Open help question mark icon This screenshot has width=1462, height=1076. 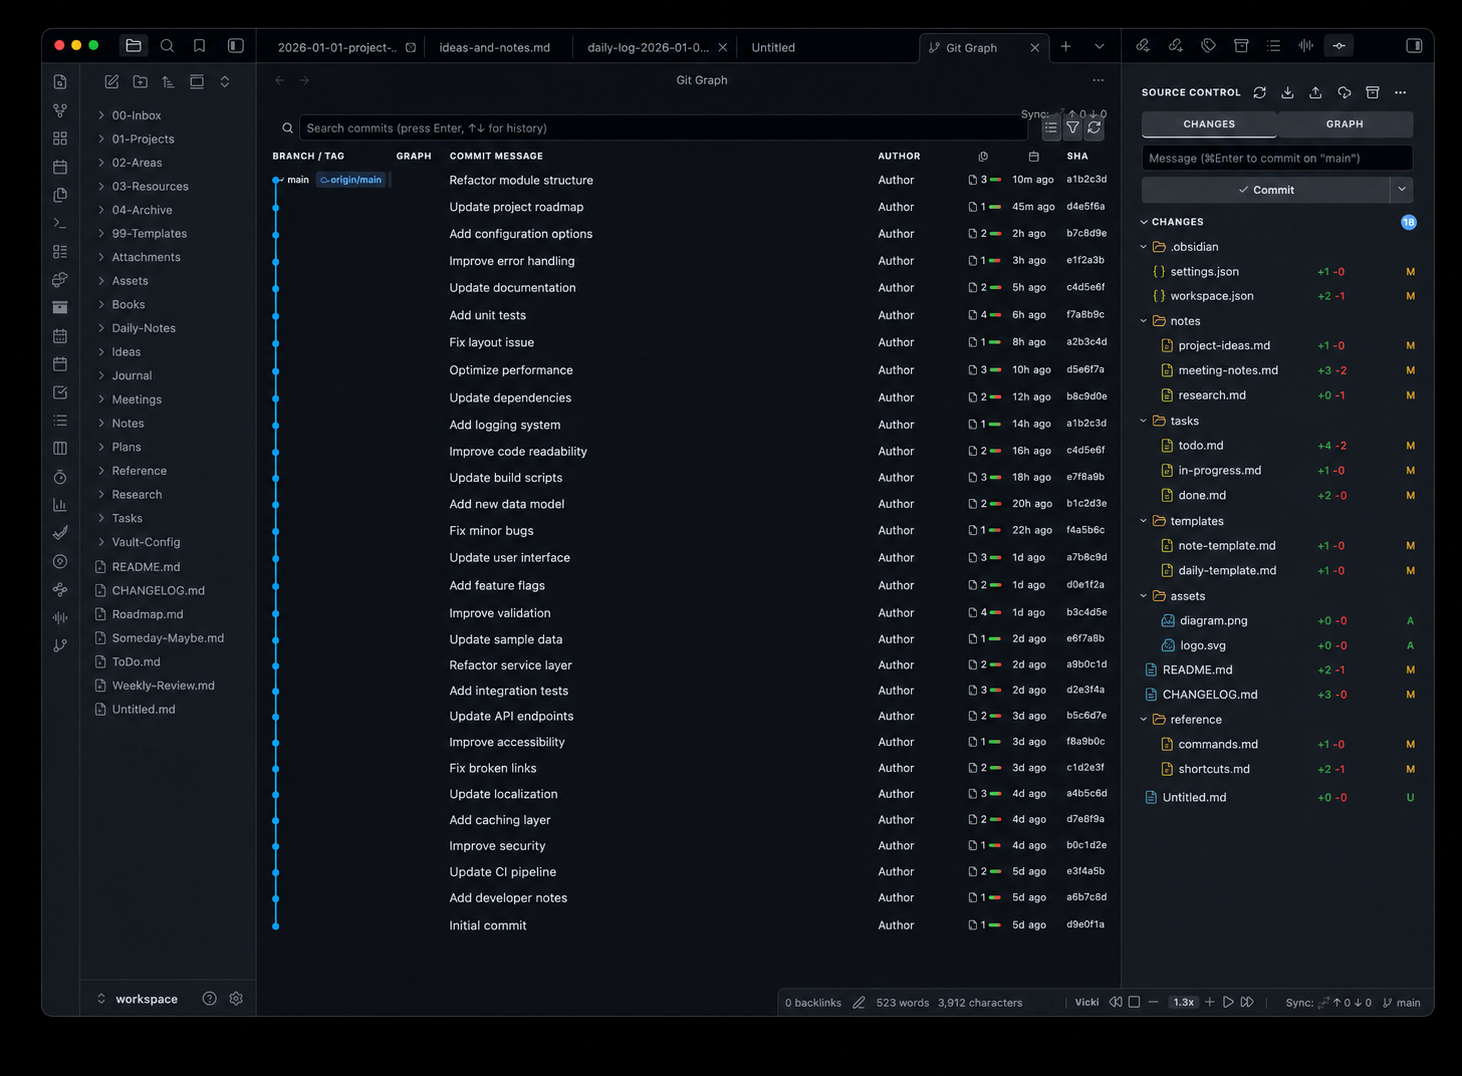click(x=209, y=998)
